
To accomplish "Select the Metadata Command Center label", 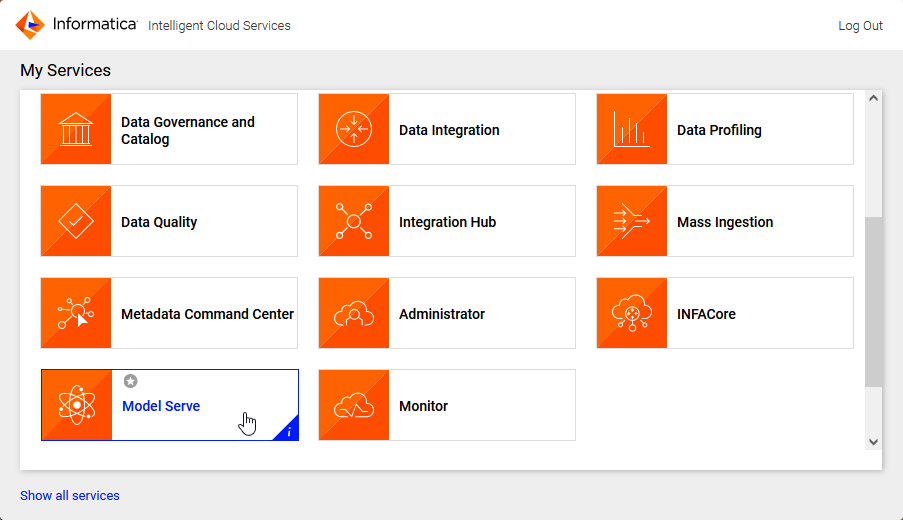I will coord(207,314).
